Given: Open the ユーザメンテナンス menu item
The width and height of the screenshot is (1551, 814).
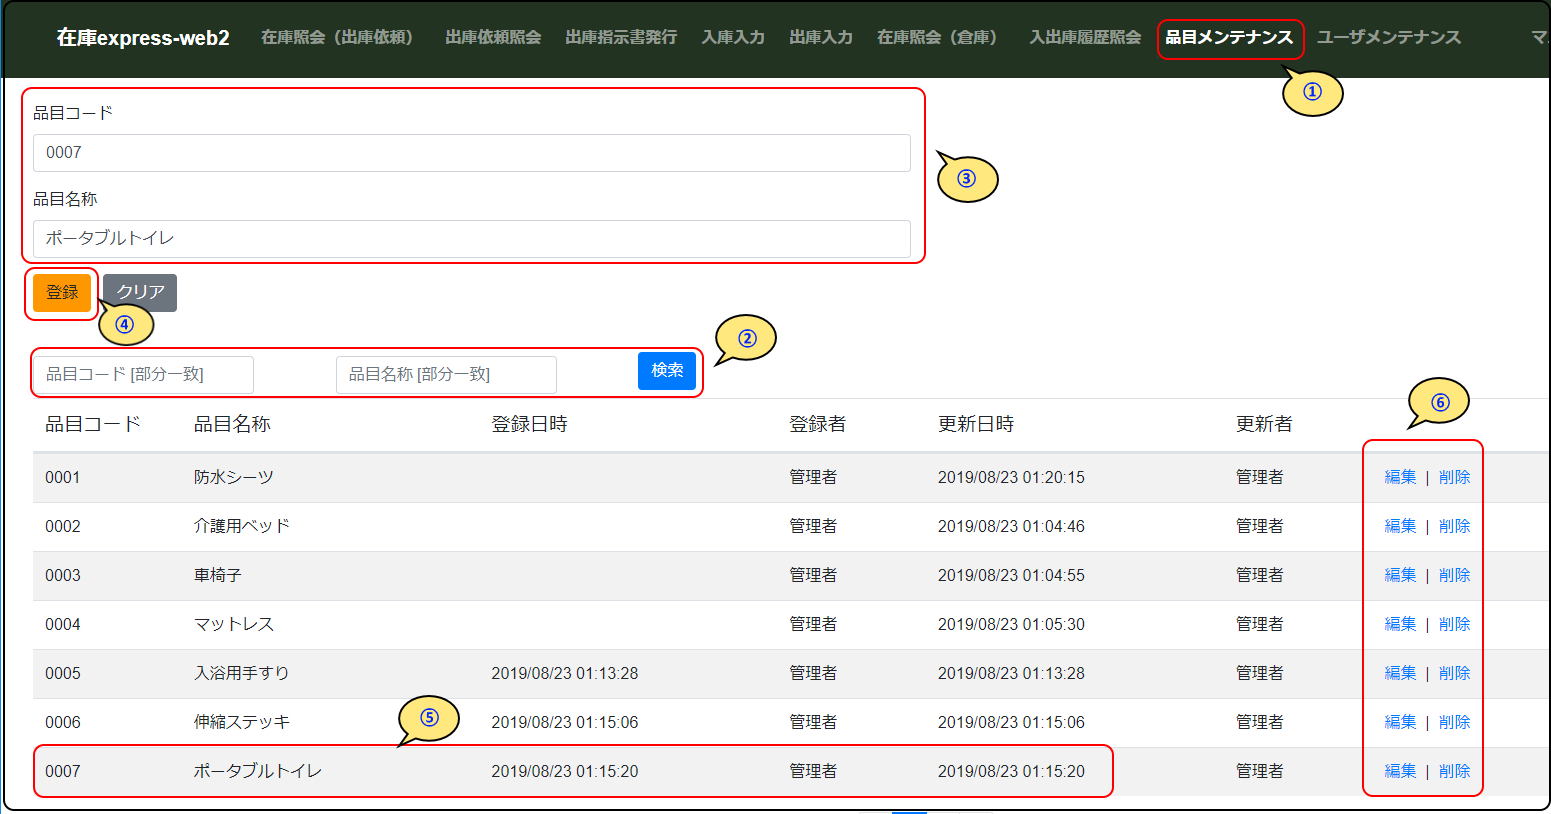Looking at the screenshot, I should (1388, 38).
